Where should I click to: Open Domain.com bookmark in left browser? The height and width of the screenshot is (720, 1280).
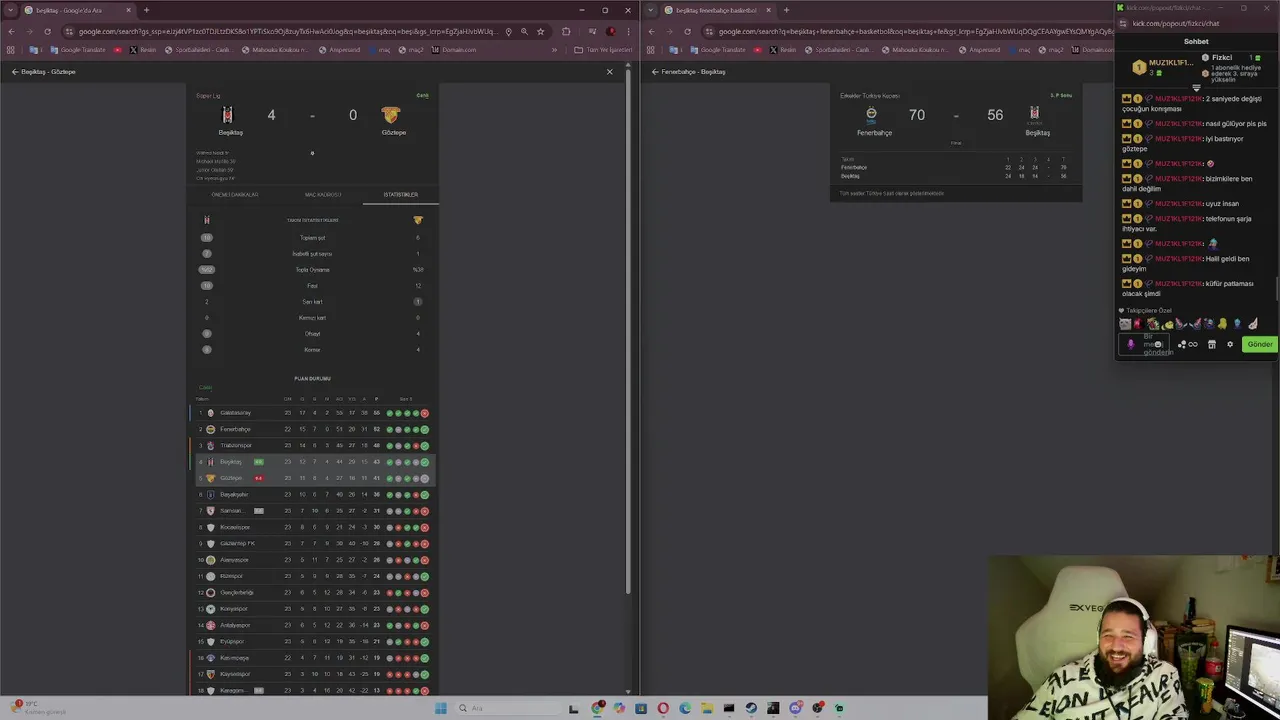(x=454, y=50)
